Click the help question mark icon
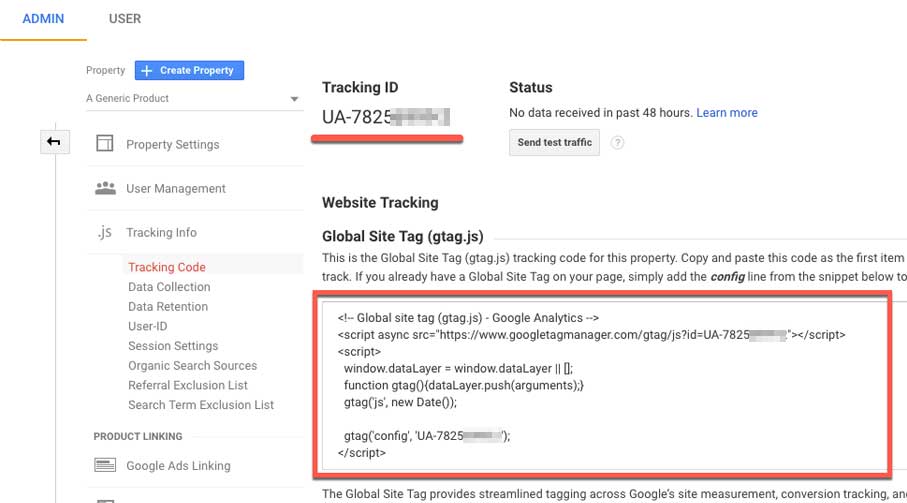 pos(617,143)
